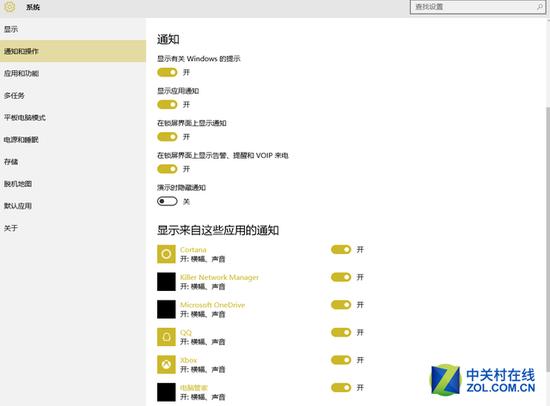550x406 pixels.
Task: Open Killer Network Manager notification settings
Action: (x=219, y=277)
